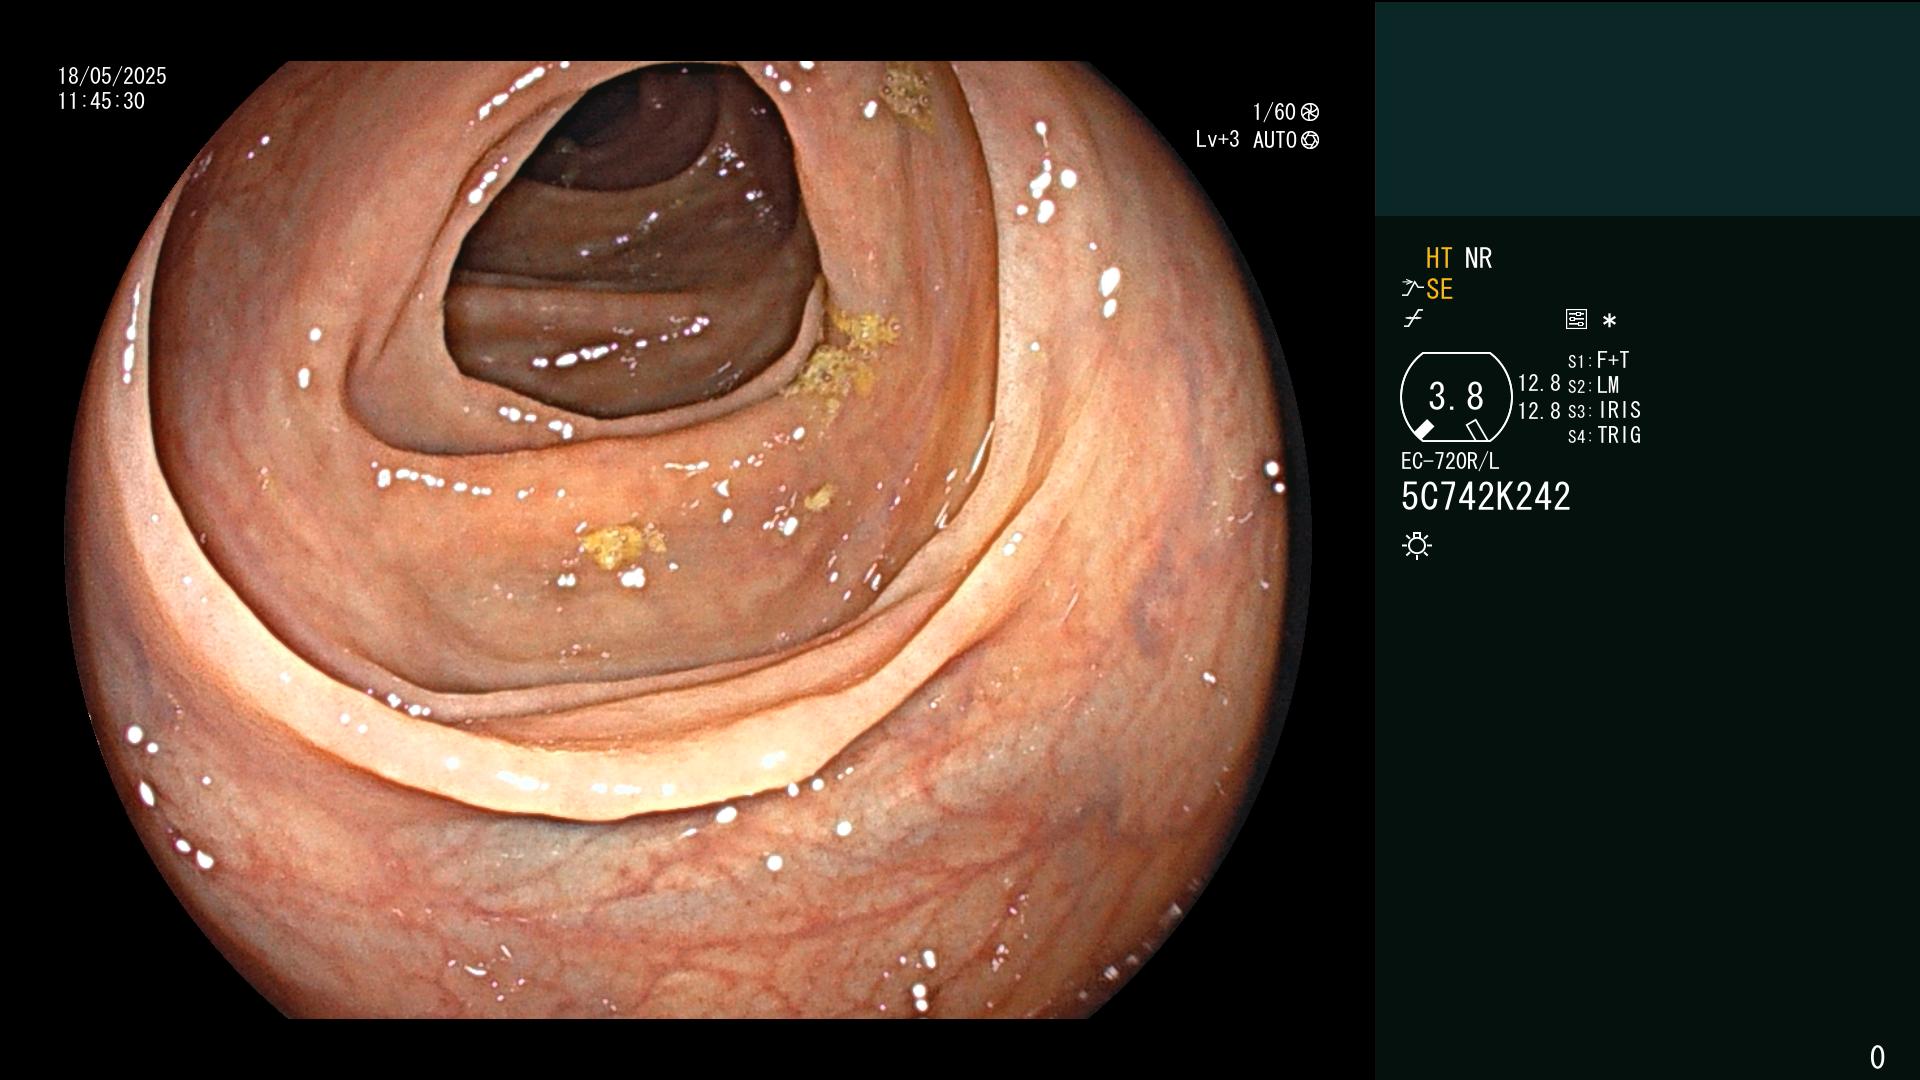
Task: Click the scope model EC-720R/L
Action: click(1450, 461)
